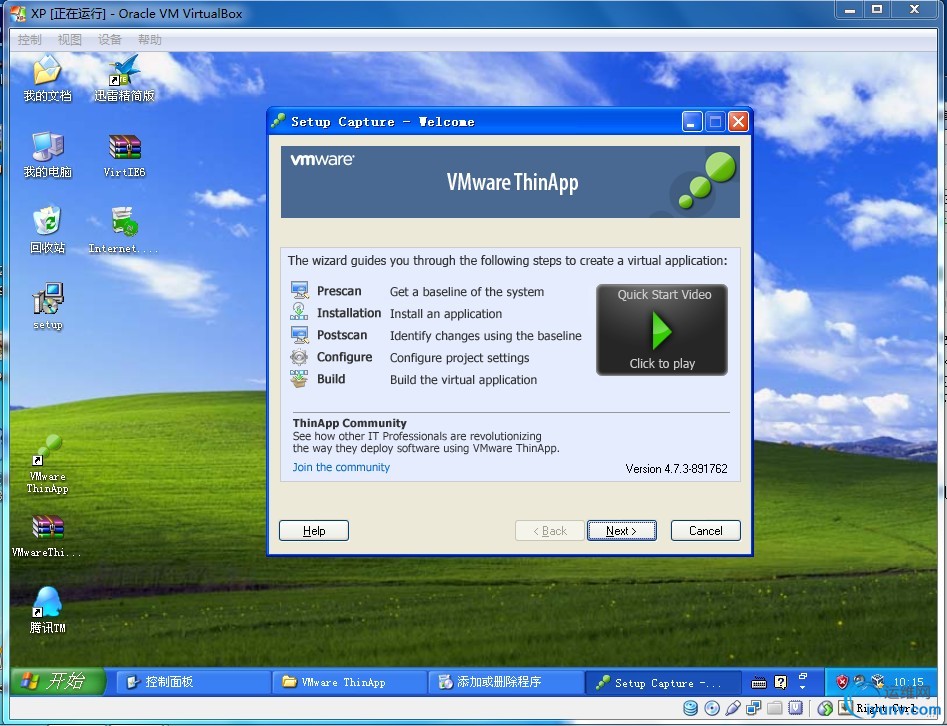Click the Postscan step label

(x=342, y=335)
